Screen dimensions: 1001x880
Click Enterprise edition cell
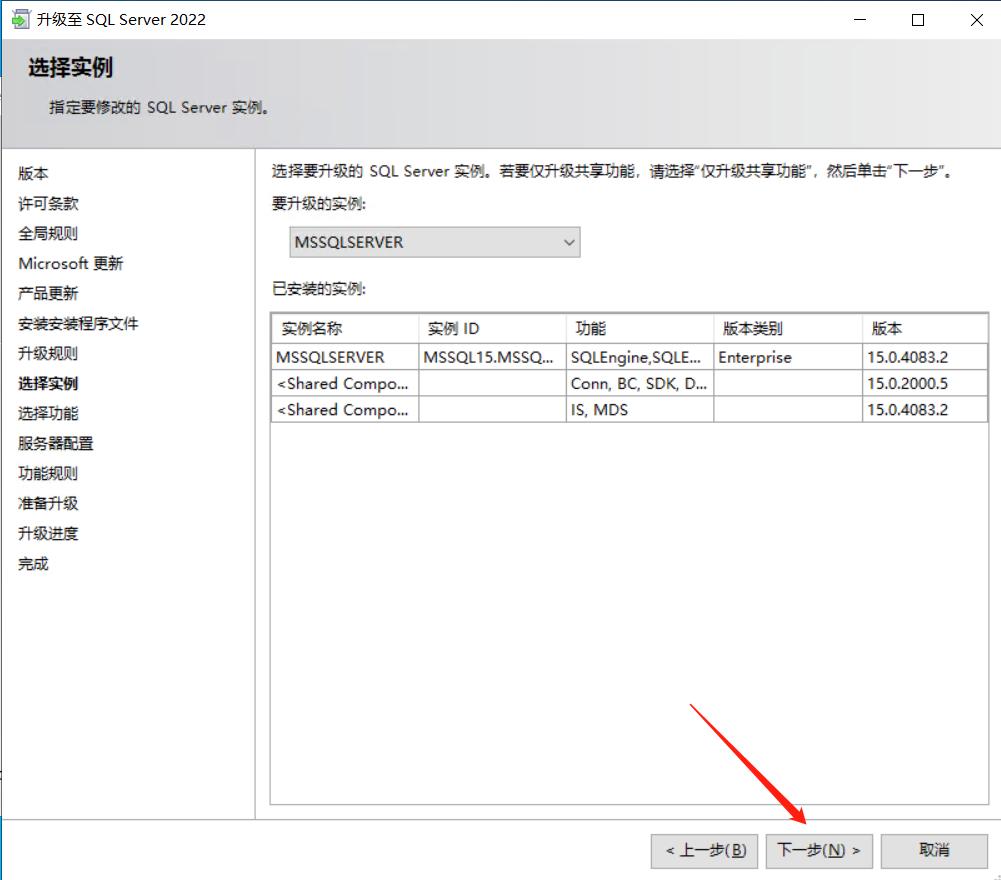(788, 358)
